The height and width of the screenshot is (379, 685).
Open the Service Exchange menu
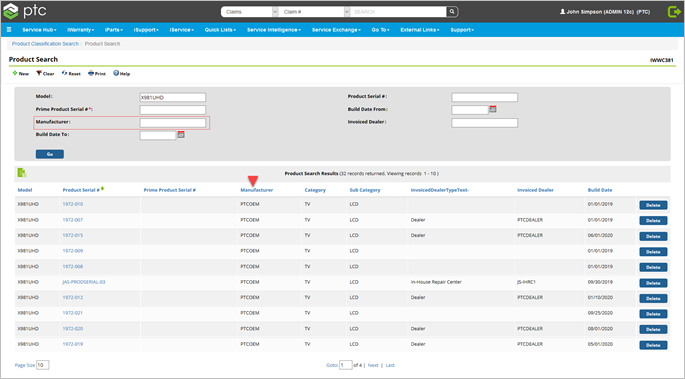(x=336, y=30)
